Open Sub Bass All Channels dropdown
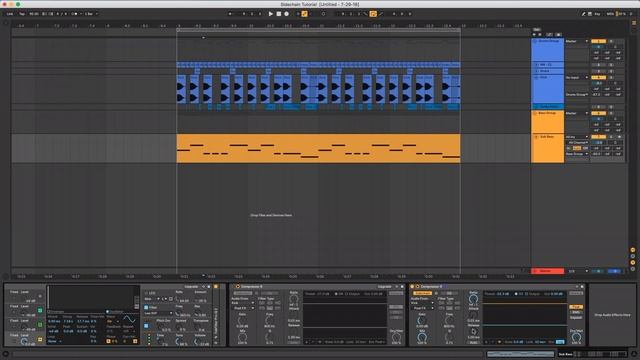The height and width of the screenshot is (360, 640). pos(577,142)
